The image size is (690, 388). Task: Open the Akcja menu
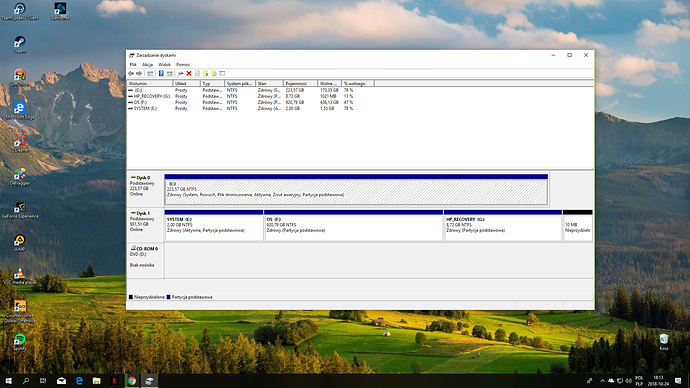point(147,65)
